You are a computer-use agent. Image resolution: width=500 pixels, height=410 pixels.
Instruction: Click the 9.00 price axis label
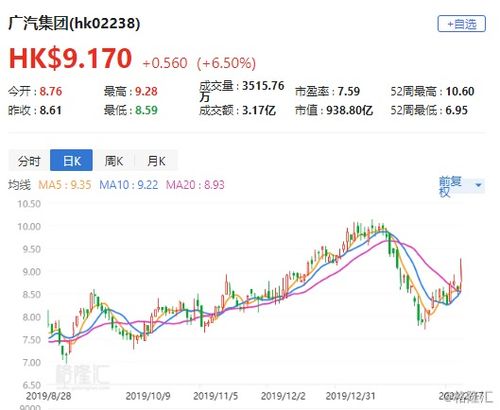31,272
